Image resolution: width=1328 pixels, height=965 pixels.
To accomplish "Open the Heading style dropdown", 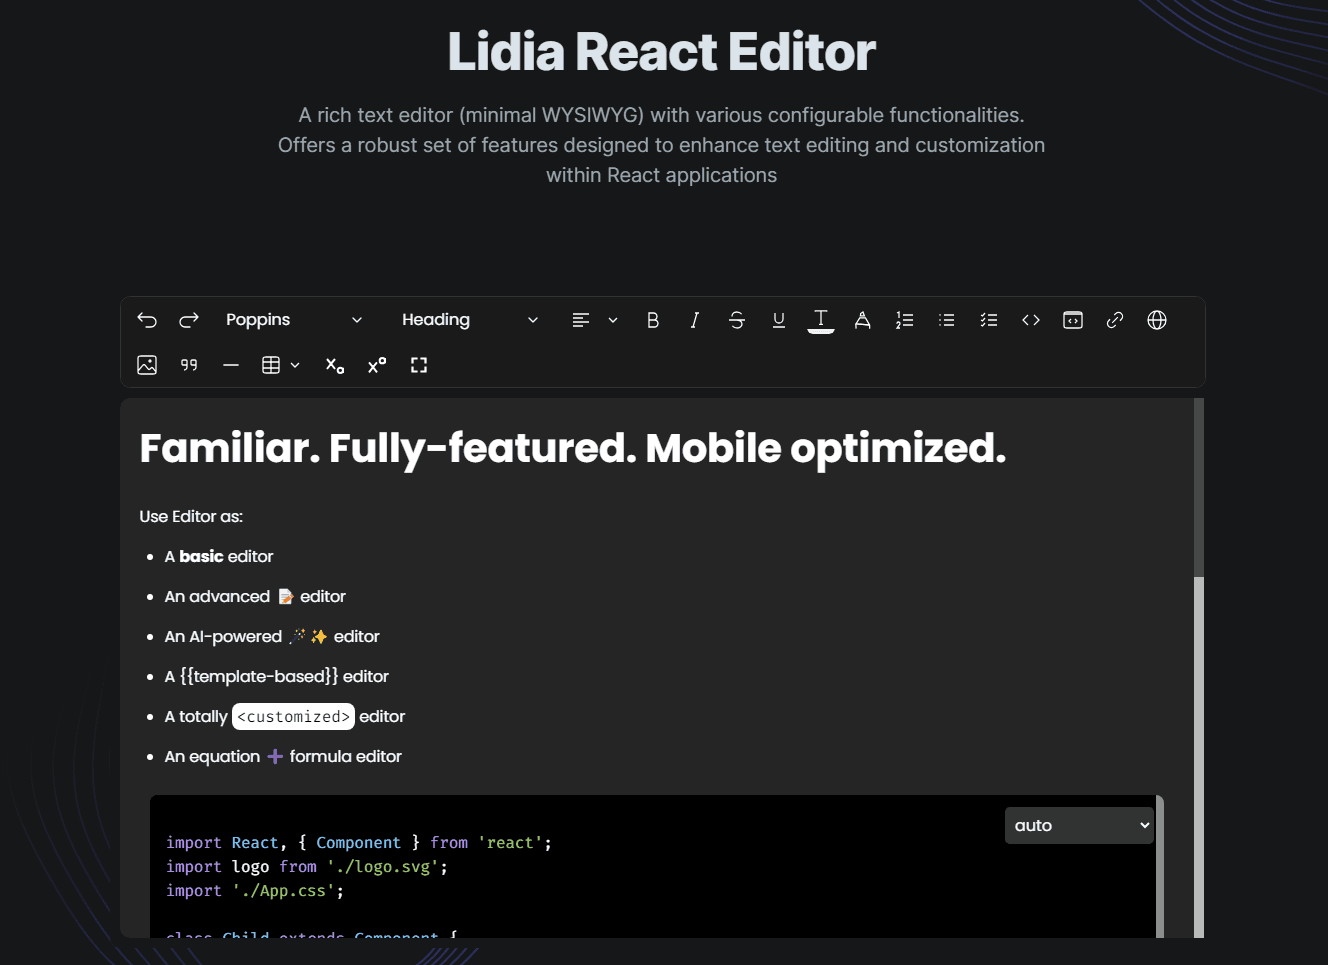I will (470, 320).
